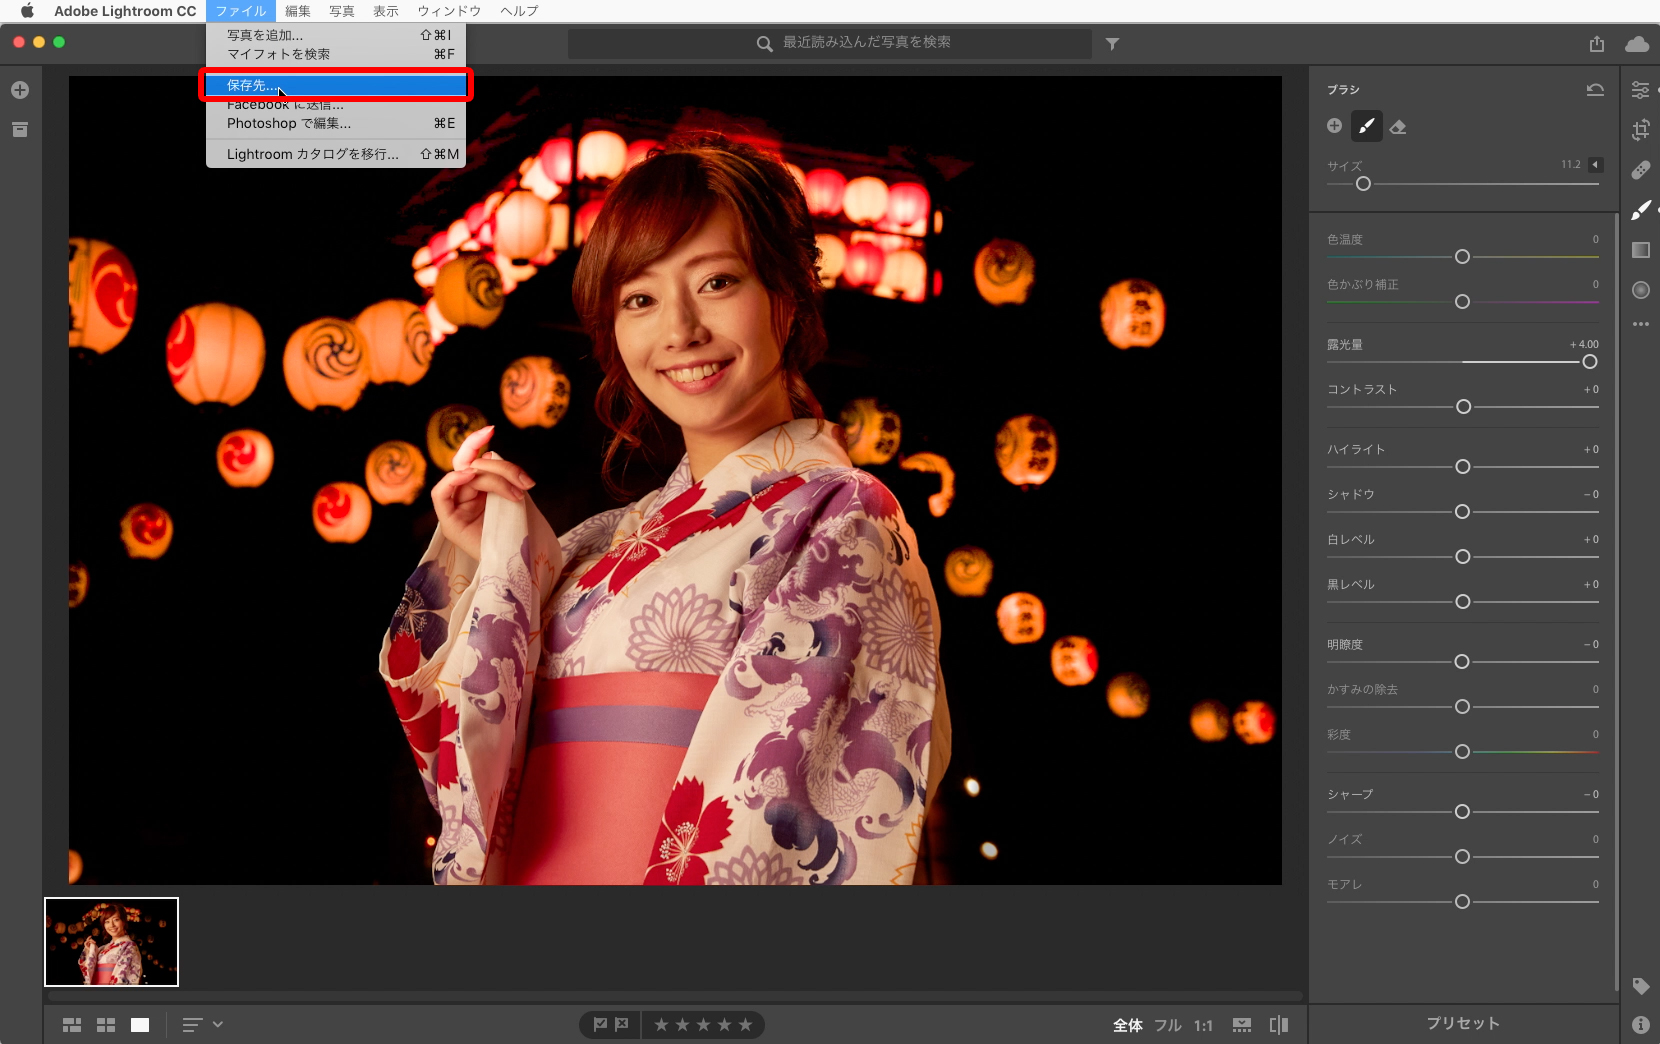Click the 色かぶり補正 slider handle

(1462, 302)
